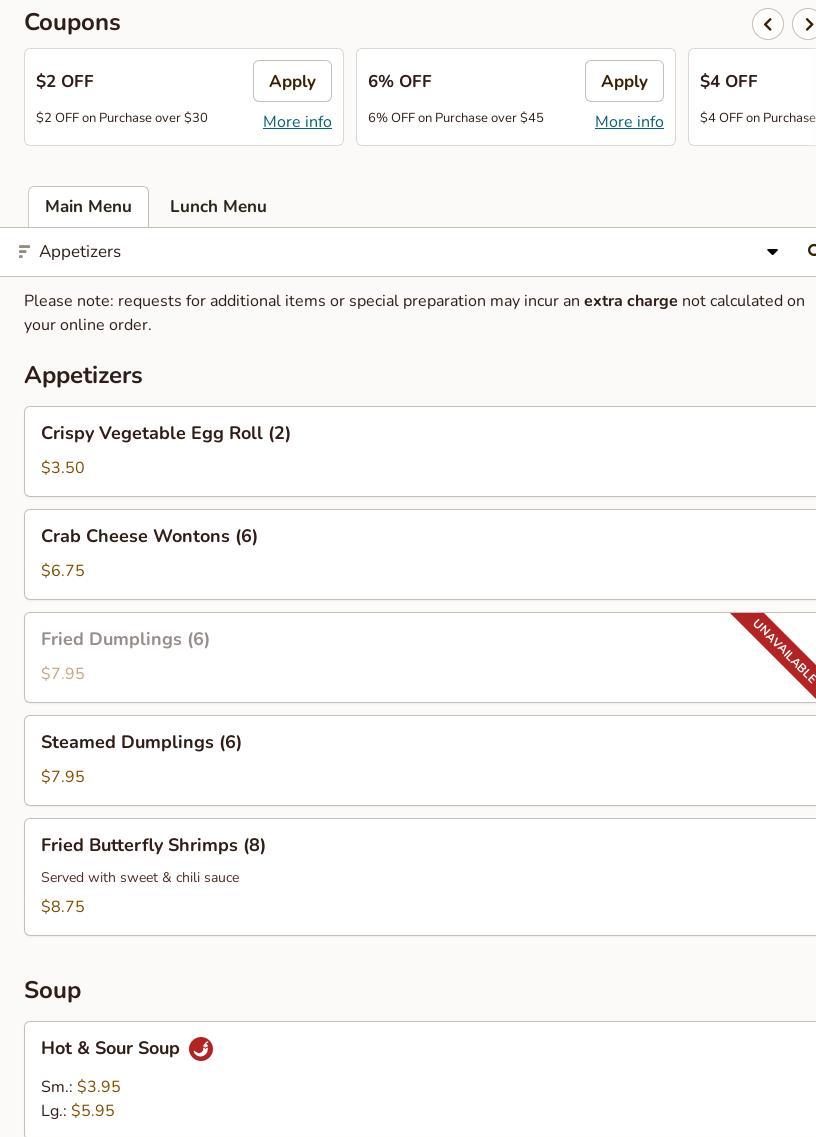This screenshot has height=1137, width=816.
Task: Open the Lunch Menu tab
Action: pyautogui.click(x=218, y=207)
